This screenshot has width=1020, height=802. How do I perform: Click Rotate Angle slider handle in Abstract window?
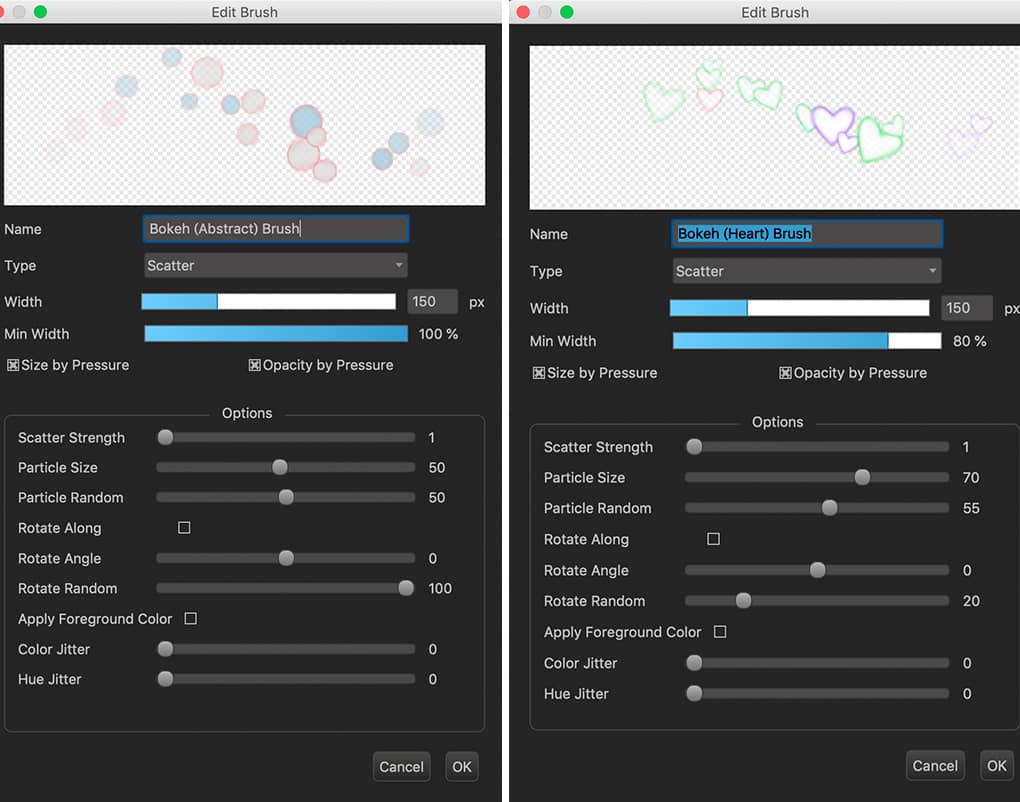tap(286, 558)
